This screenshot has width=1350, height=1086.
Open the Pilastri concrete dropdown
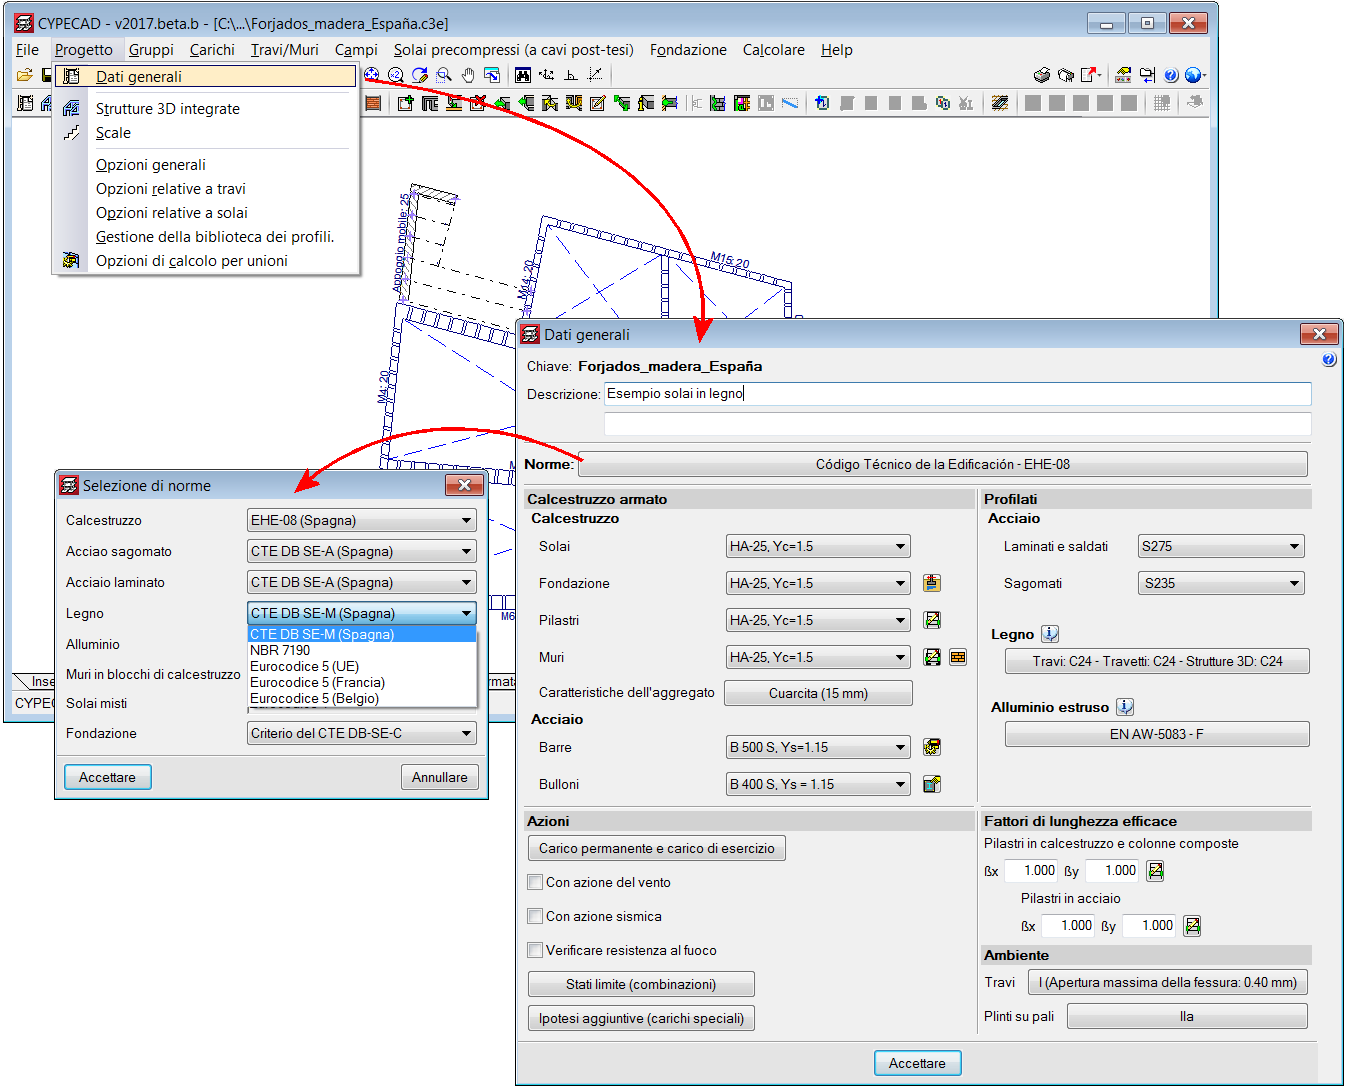pyautogui.click(x=818, y=620)
